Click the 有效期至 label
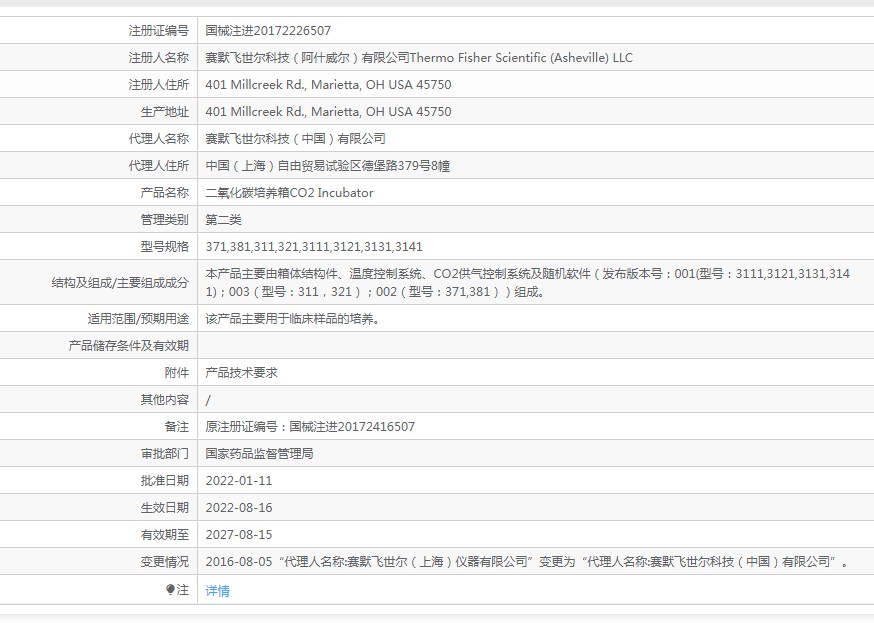The width and height of the screenshot is (874, 623). click(165, 535)
